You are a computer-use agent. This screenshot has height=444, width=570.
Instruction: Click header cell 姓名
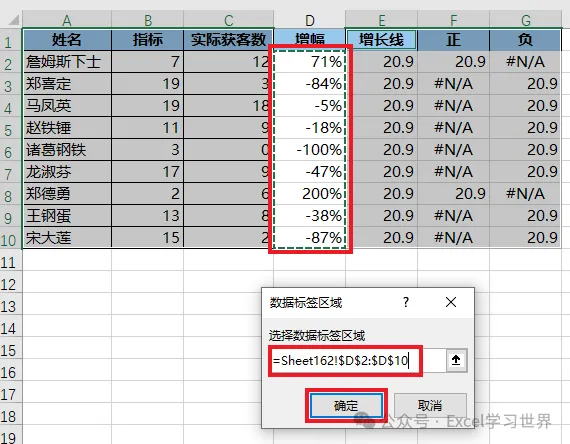pos(67,40)
